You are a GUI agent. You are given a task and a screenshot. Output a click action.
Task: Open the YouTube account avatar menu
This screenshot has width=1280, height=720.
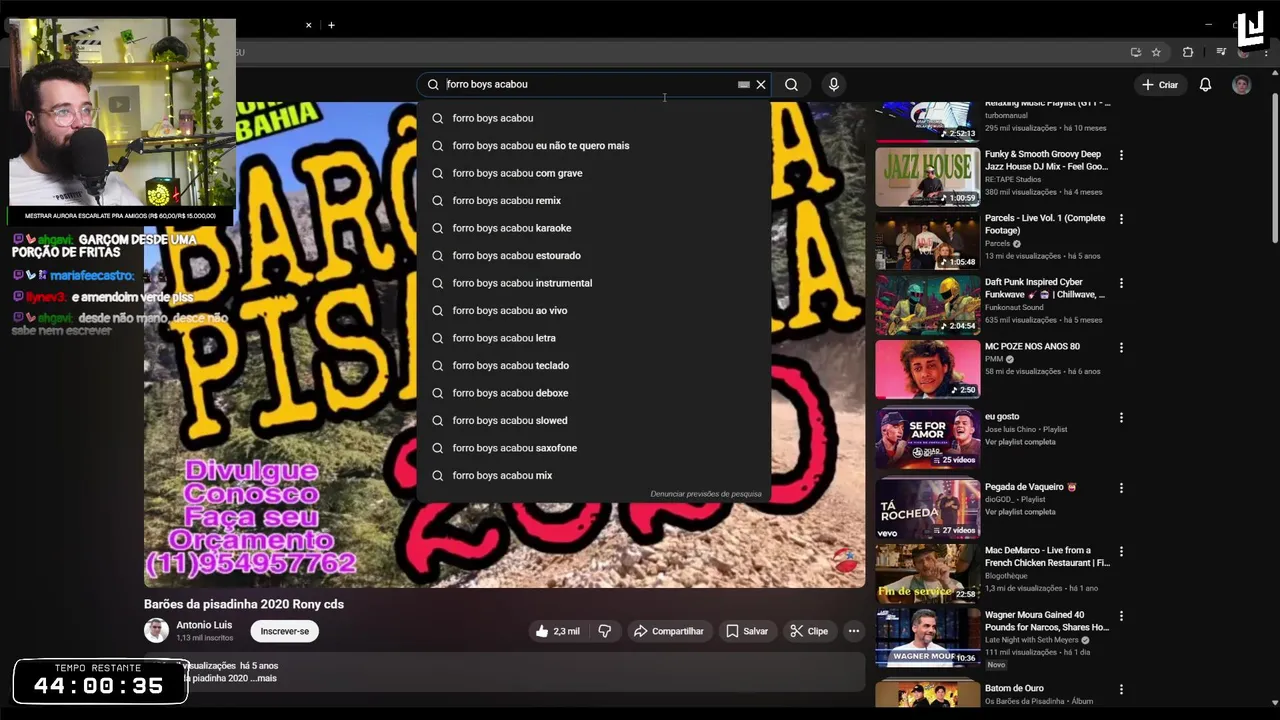(x=1241, y=85)
